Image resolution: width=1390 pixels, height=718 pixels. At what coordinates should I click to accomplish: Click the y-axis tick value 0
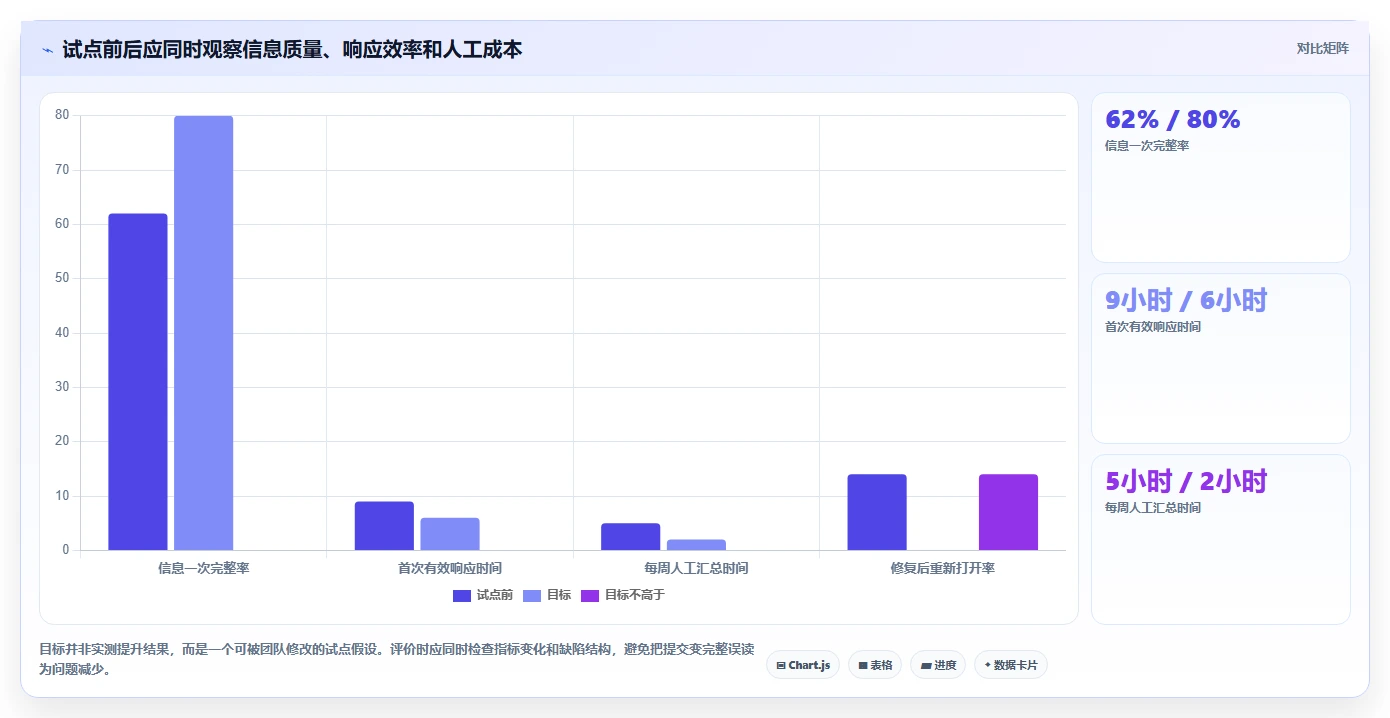pos(66,550)
